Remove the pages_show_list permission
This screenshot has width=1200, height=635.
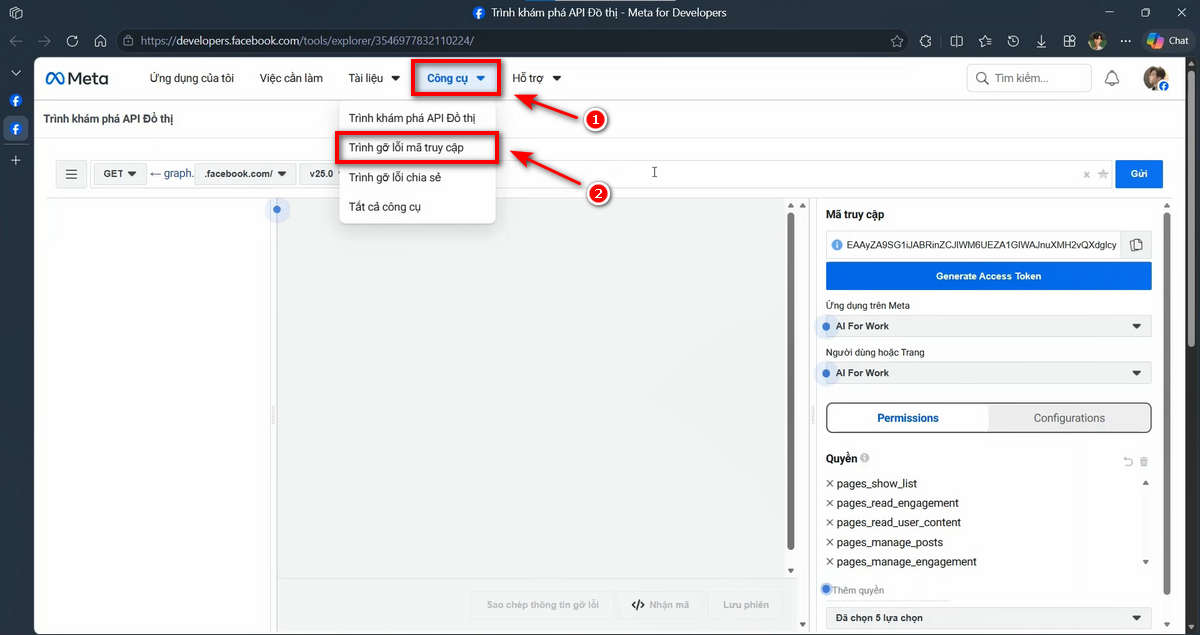830,484
